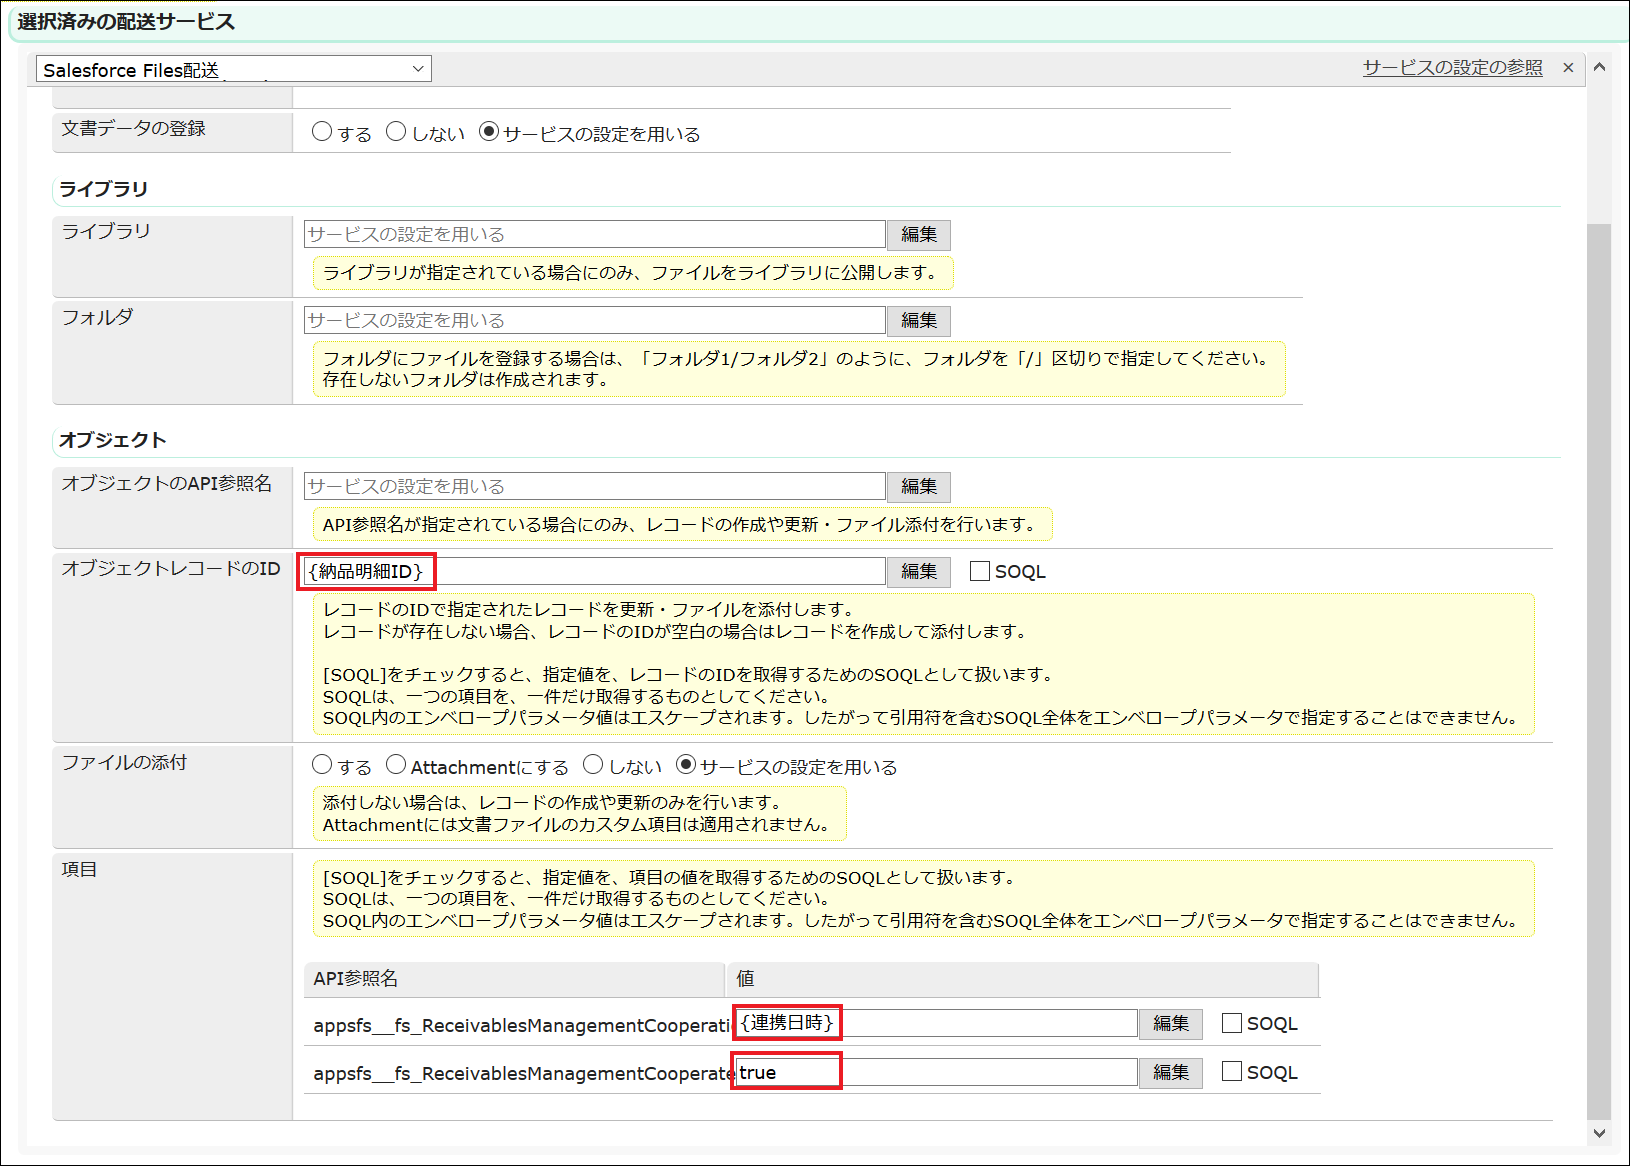Viewport: 1630px width, 1166px height.
Task: Close the selected delivery service panel
Action: coord(1568,68)
